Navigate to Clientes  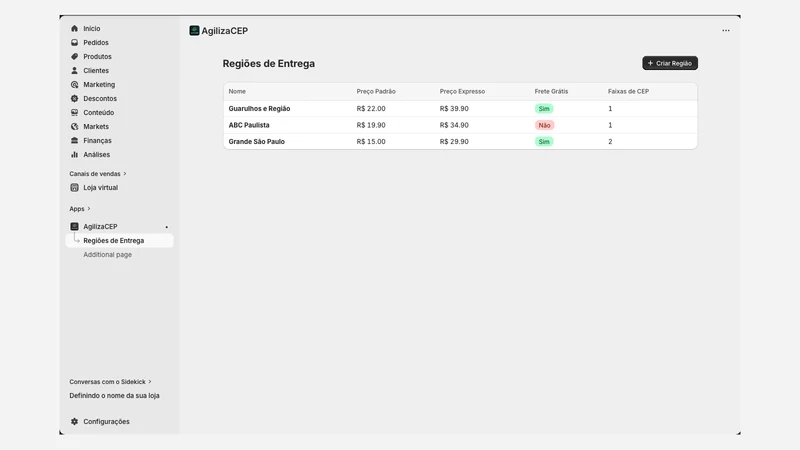[96, 70]
